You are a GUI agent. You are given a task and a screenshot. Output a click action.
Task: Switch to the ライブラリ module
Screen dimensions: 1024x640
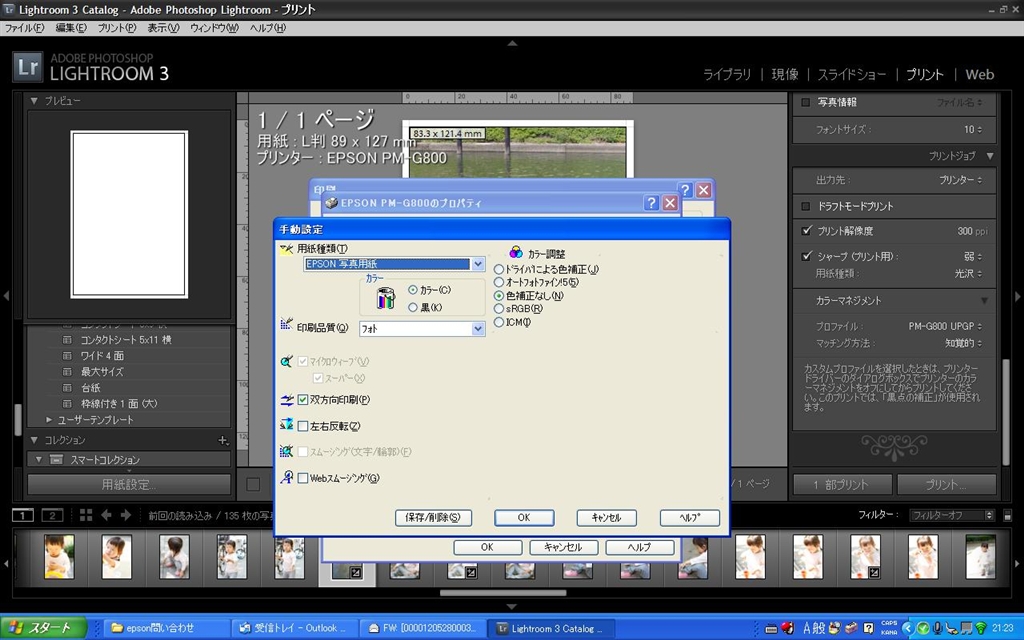(x=727, y=74)
